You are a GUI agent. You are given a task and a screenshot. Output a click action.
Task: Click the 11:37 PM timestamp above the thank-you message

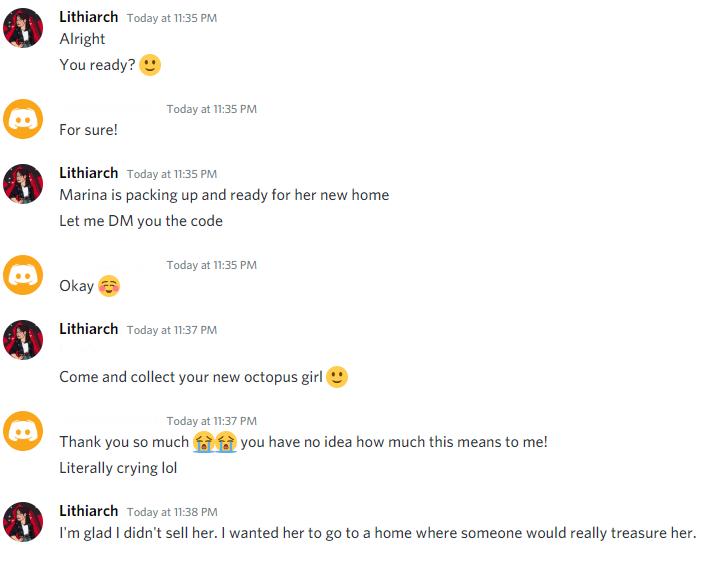point(211,421)
